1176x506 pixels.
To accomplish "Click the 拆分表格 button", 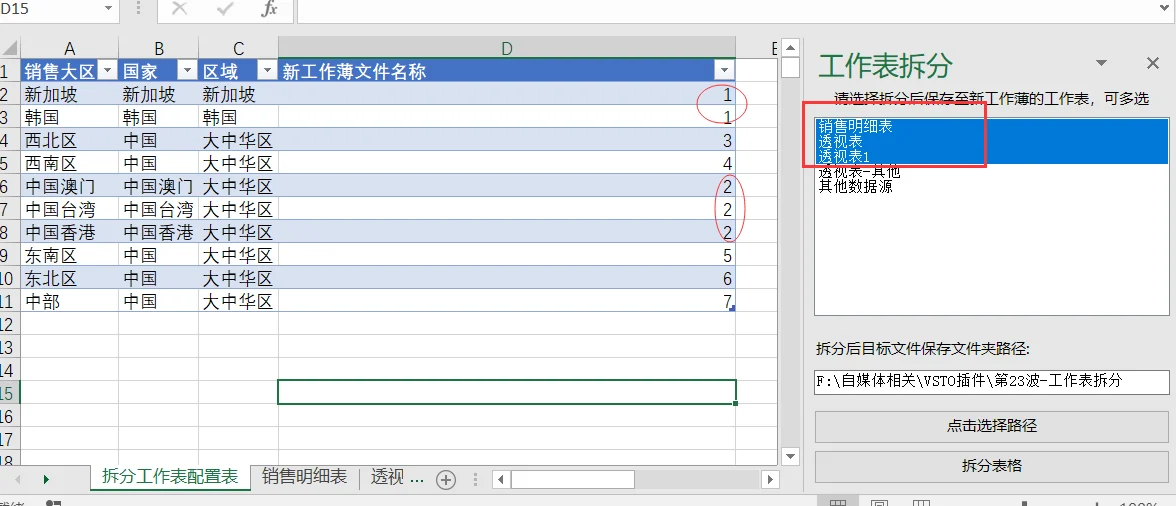I will tap(992, 466).
